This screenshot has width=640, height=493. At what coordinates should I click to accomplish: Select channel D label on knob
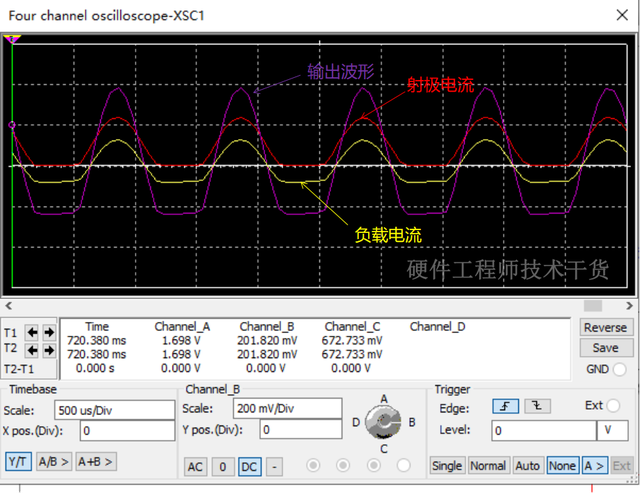pos(356,422)
